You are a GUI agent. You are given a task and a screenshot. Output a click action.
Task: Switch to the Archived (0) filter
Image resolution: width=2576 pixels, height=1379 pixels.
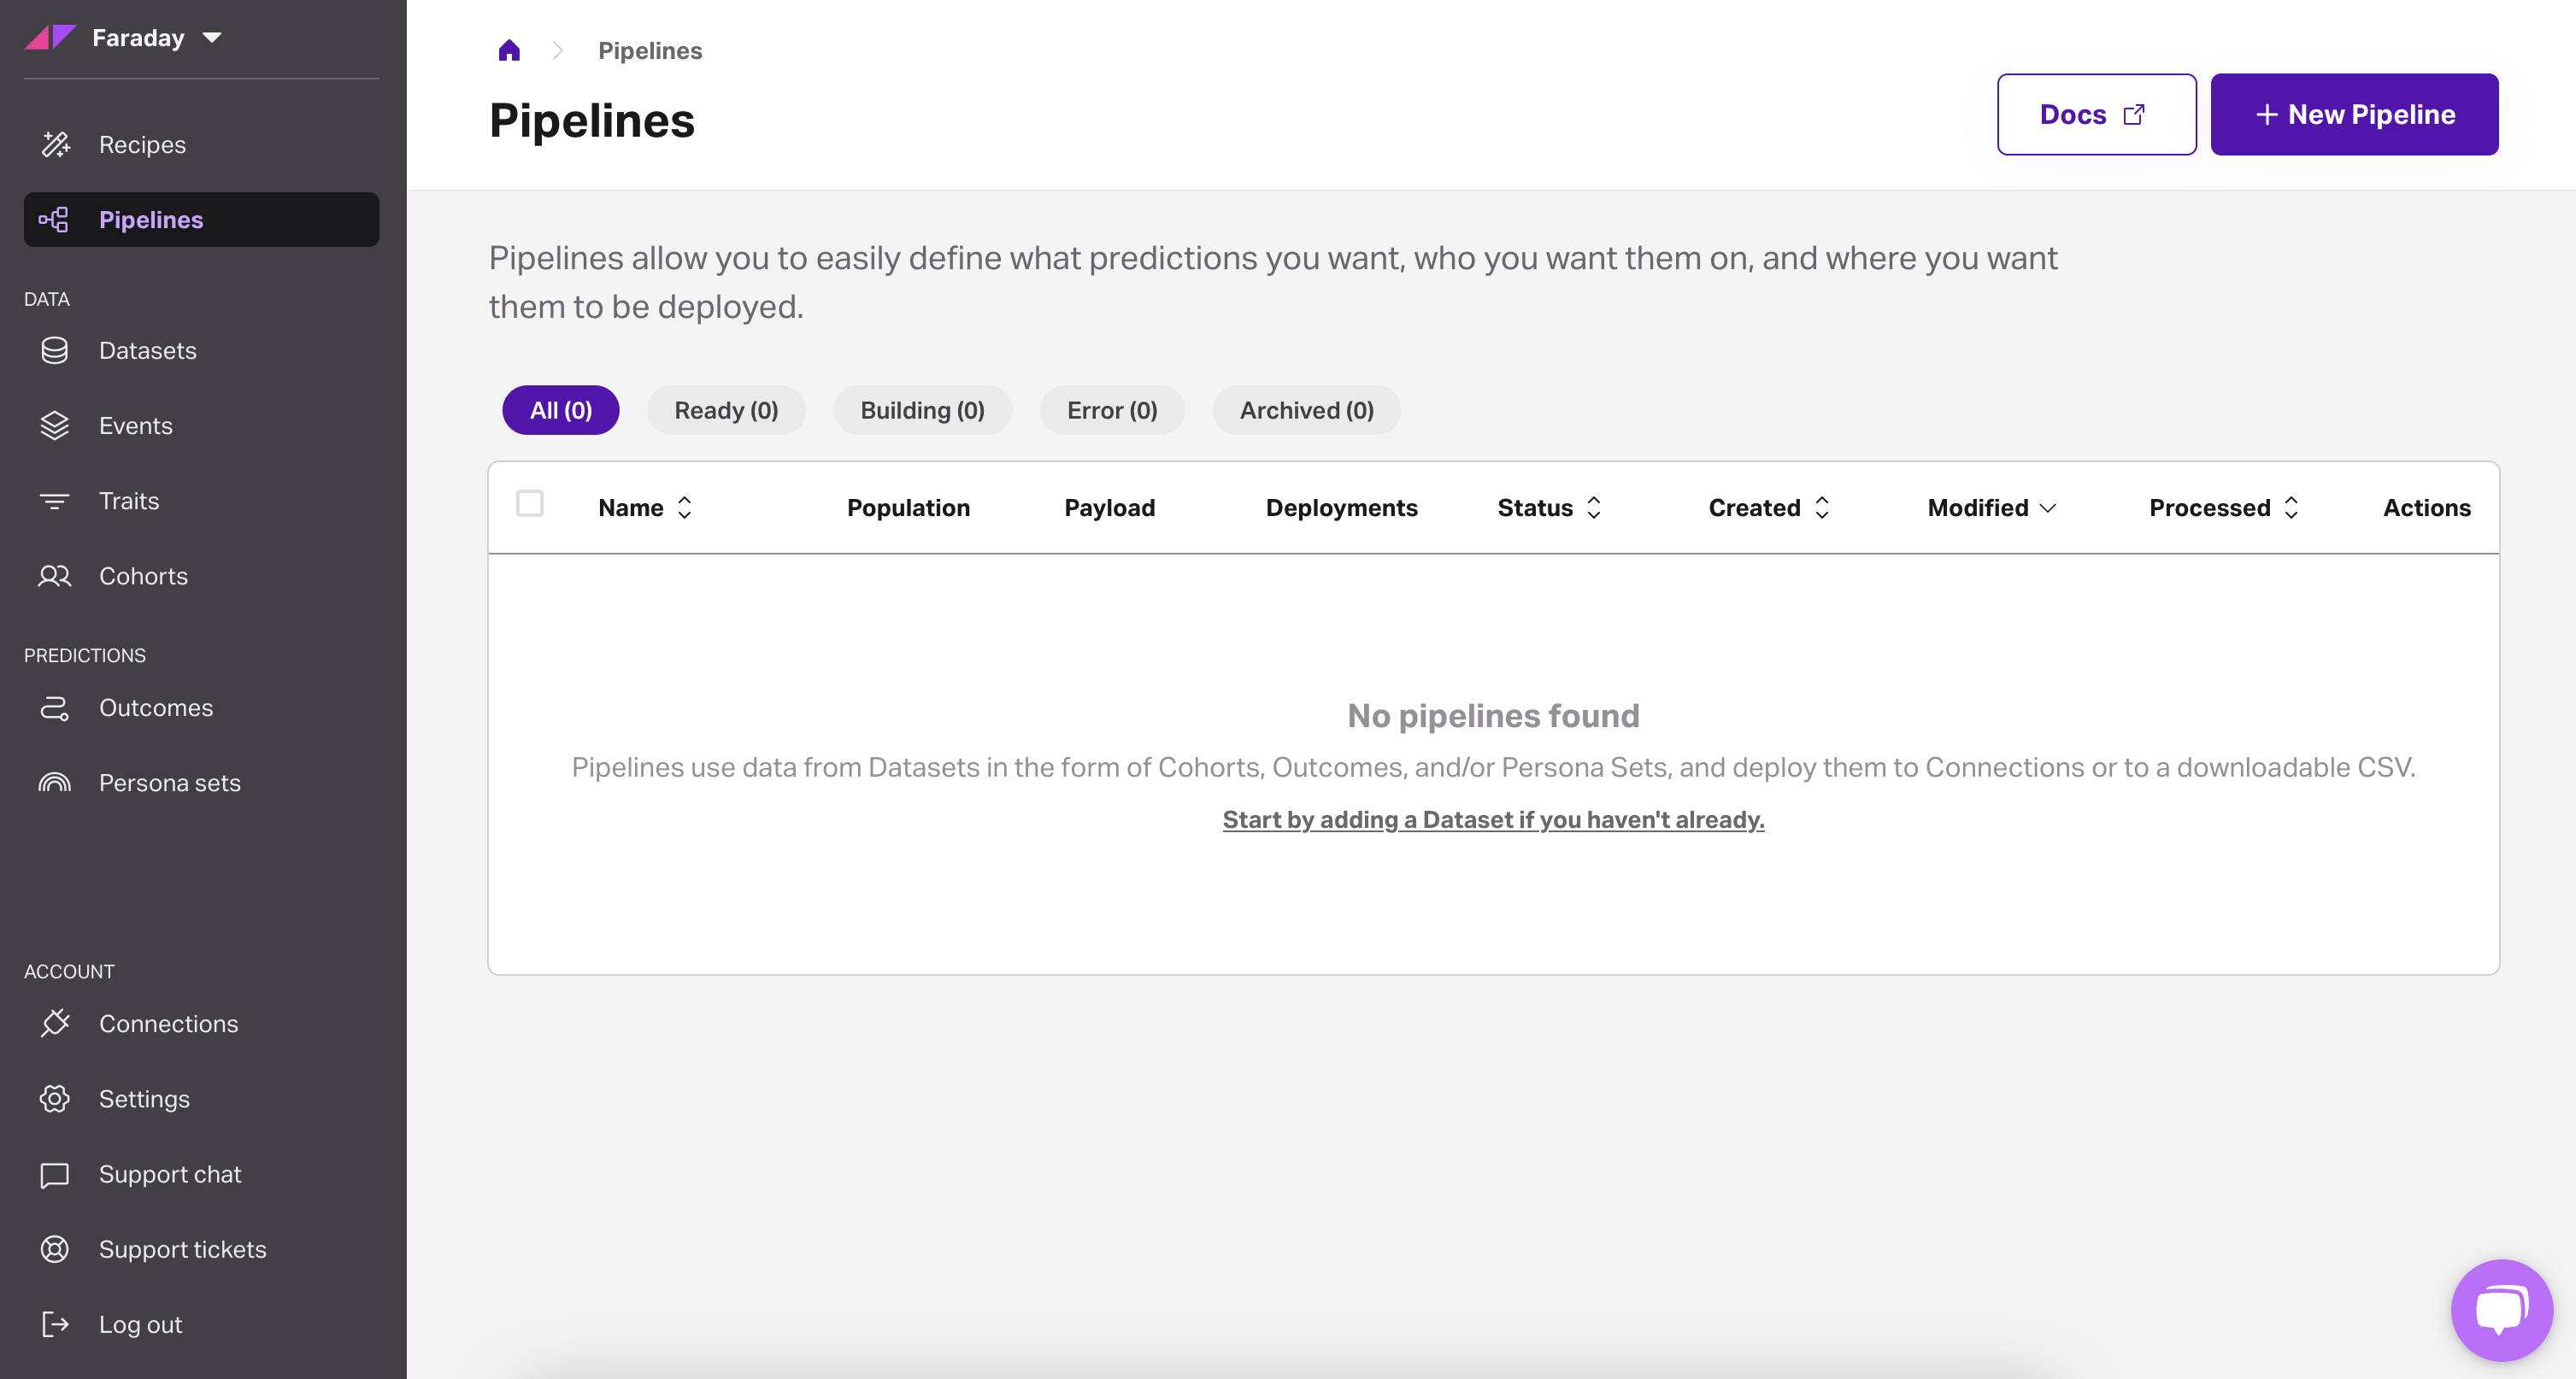point(1306,410)
